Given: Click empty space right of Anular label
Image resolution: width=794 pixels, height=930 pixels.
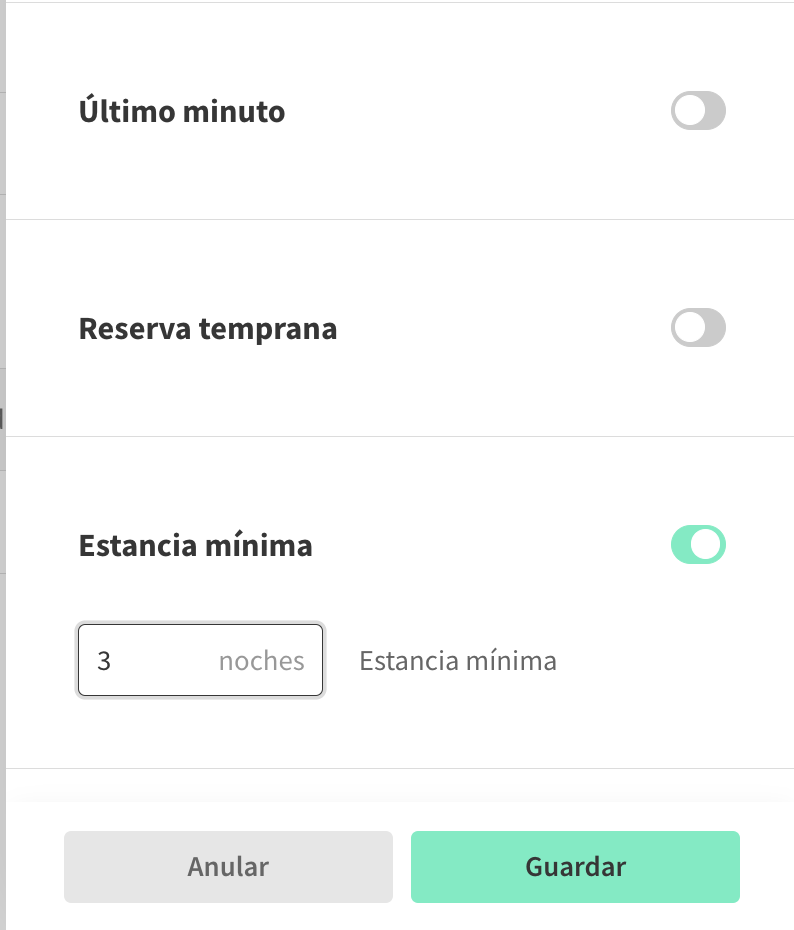Looking at the screenshot, I should [330, 867].
